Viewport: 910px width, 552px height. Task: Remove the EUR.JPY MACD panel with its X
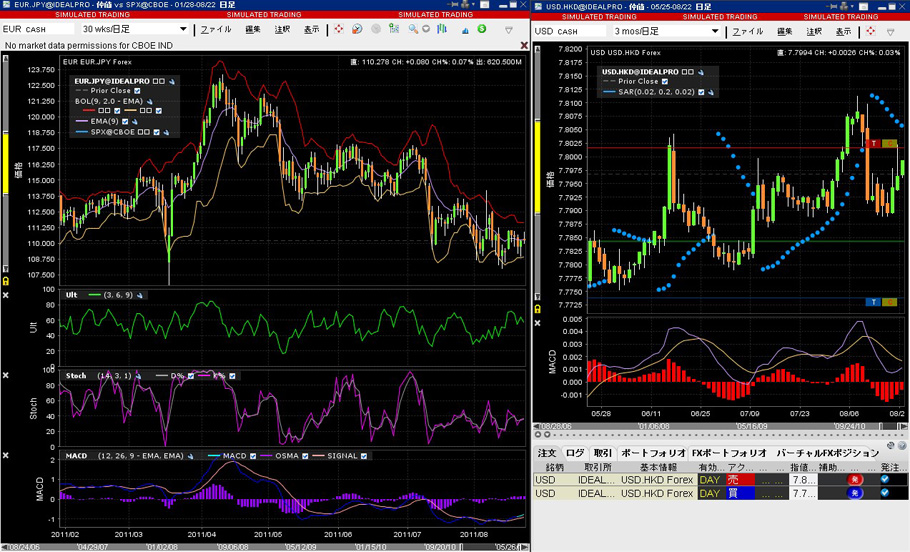(6, 455)
